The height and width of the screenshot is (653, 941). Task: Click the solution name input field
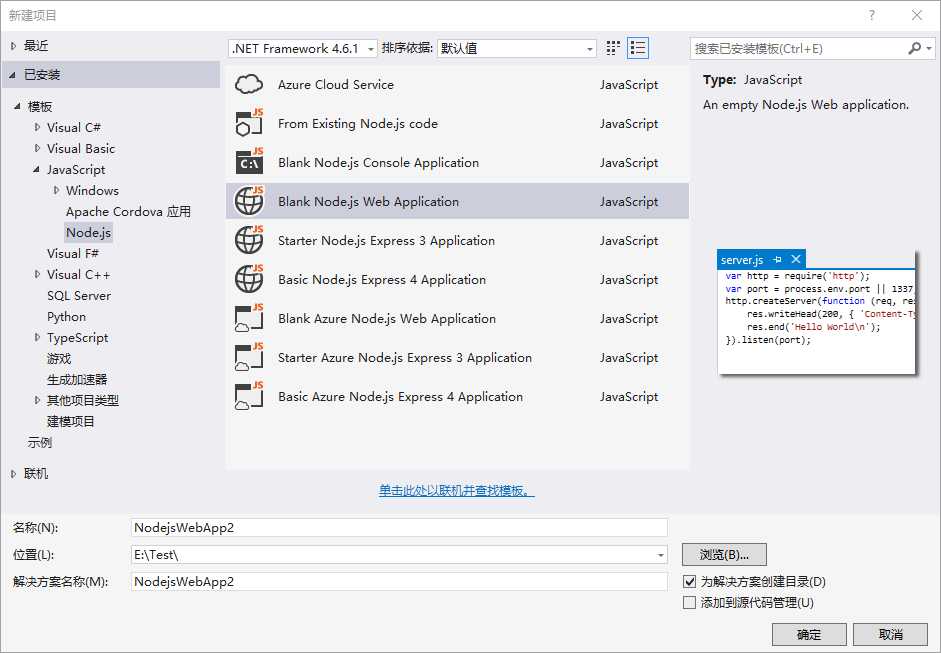pyautogui.click(x=399, y=582)
